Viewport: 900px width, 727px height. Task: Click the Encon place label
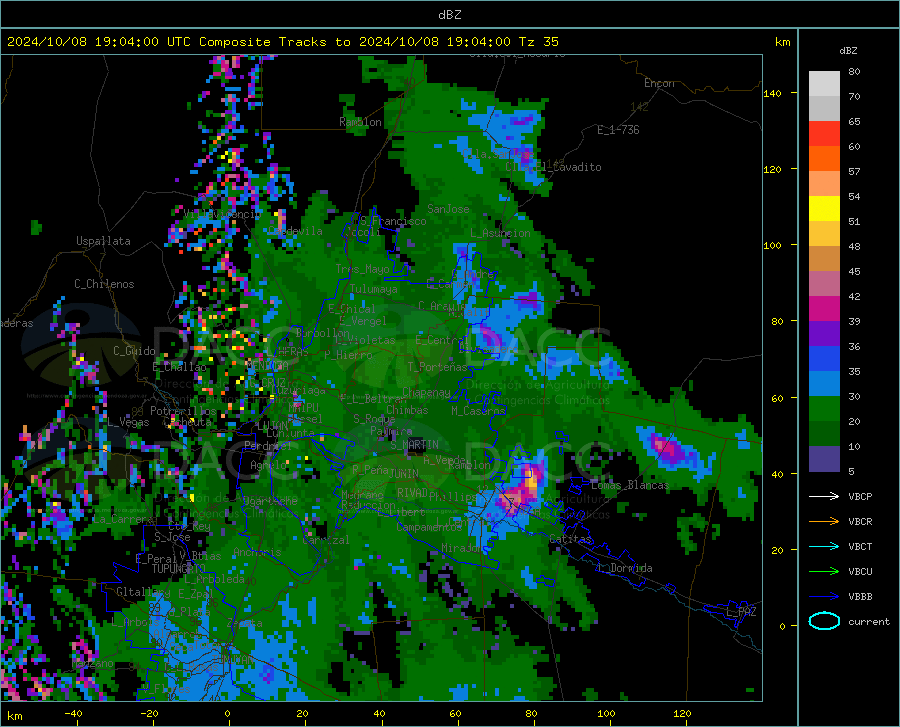[x=659, y=83]
